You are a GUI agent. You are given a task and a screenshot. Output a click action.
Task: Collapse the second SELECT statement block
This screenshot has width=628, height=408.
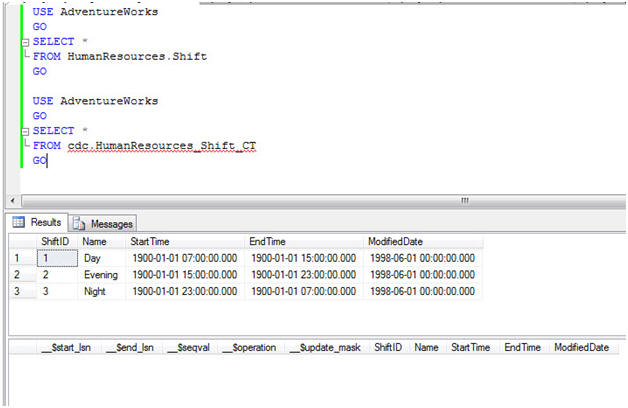(x=25, y=131)
